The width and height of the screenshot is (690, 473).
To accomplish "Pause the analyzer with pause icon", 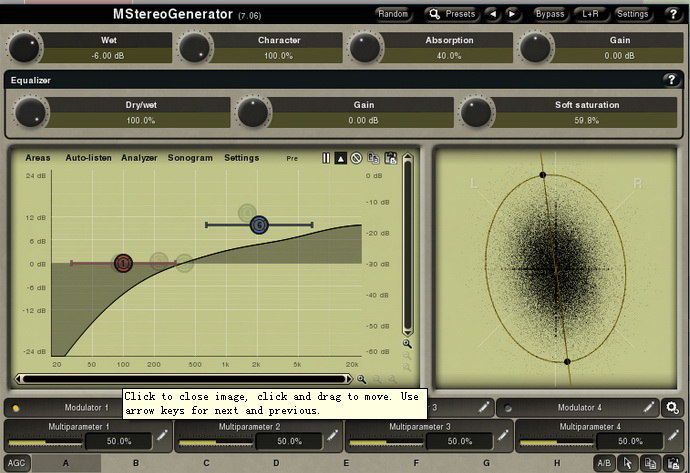I will (326, 158).
